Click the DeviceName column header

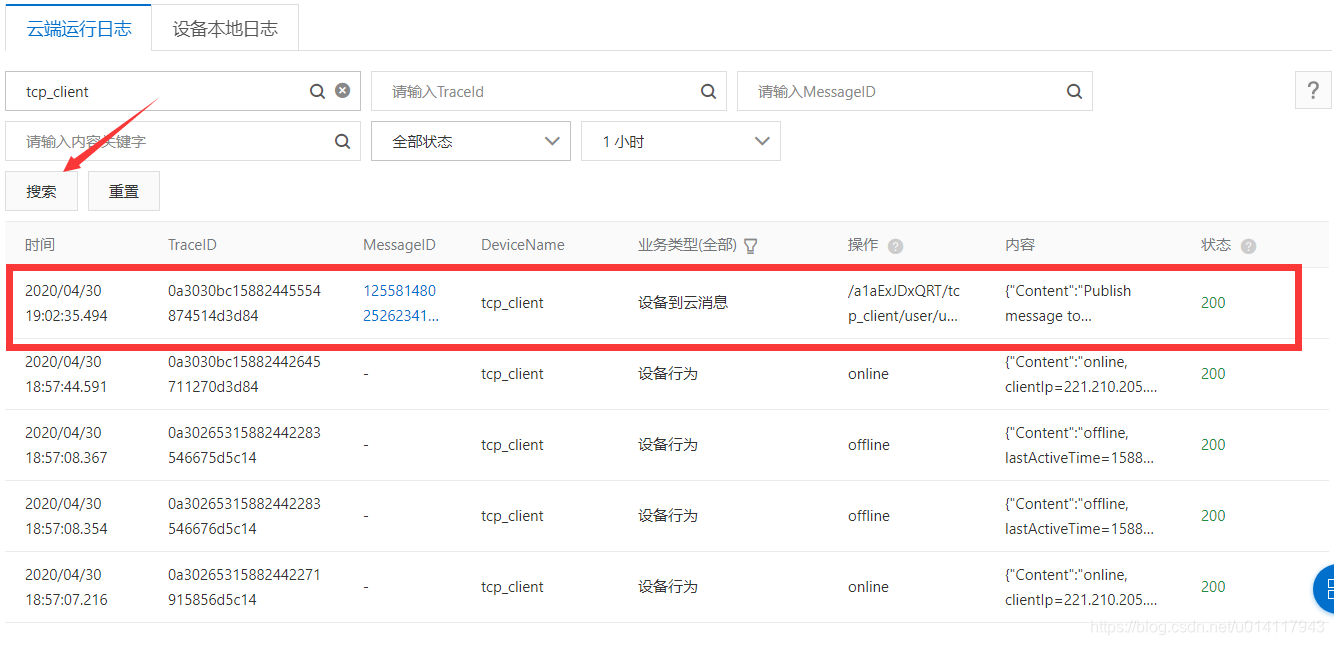pyautogui.click(x=523, y=245)
